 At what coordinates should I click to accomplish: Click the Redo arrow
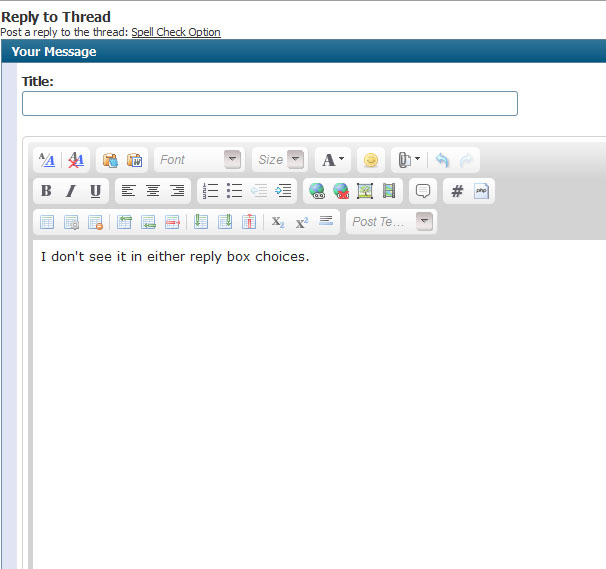466,160
